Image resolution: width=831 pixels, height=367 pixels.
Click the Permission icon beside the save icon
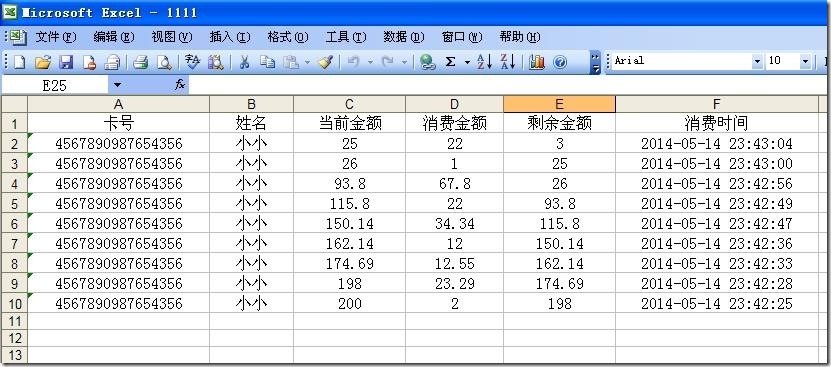tap(89, 63)
